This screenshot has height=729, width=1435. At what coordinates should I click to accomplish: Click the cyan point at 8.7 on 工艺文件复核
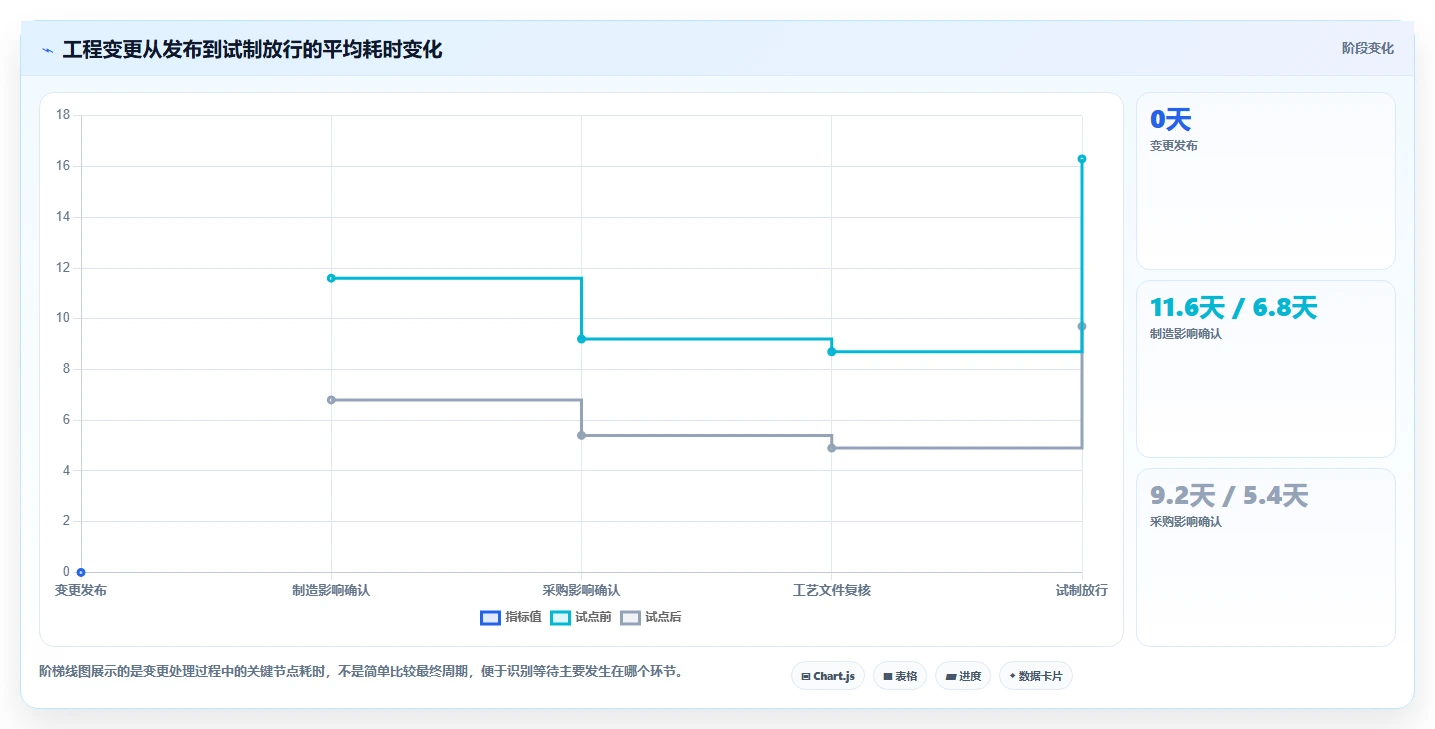click(831, 351)
